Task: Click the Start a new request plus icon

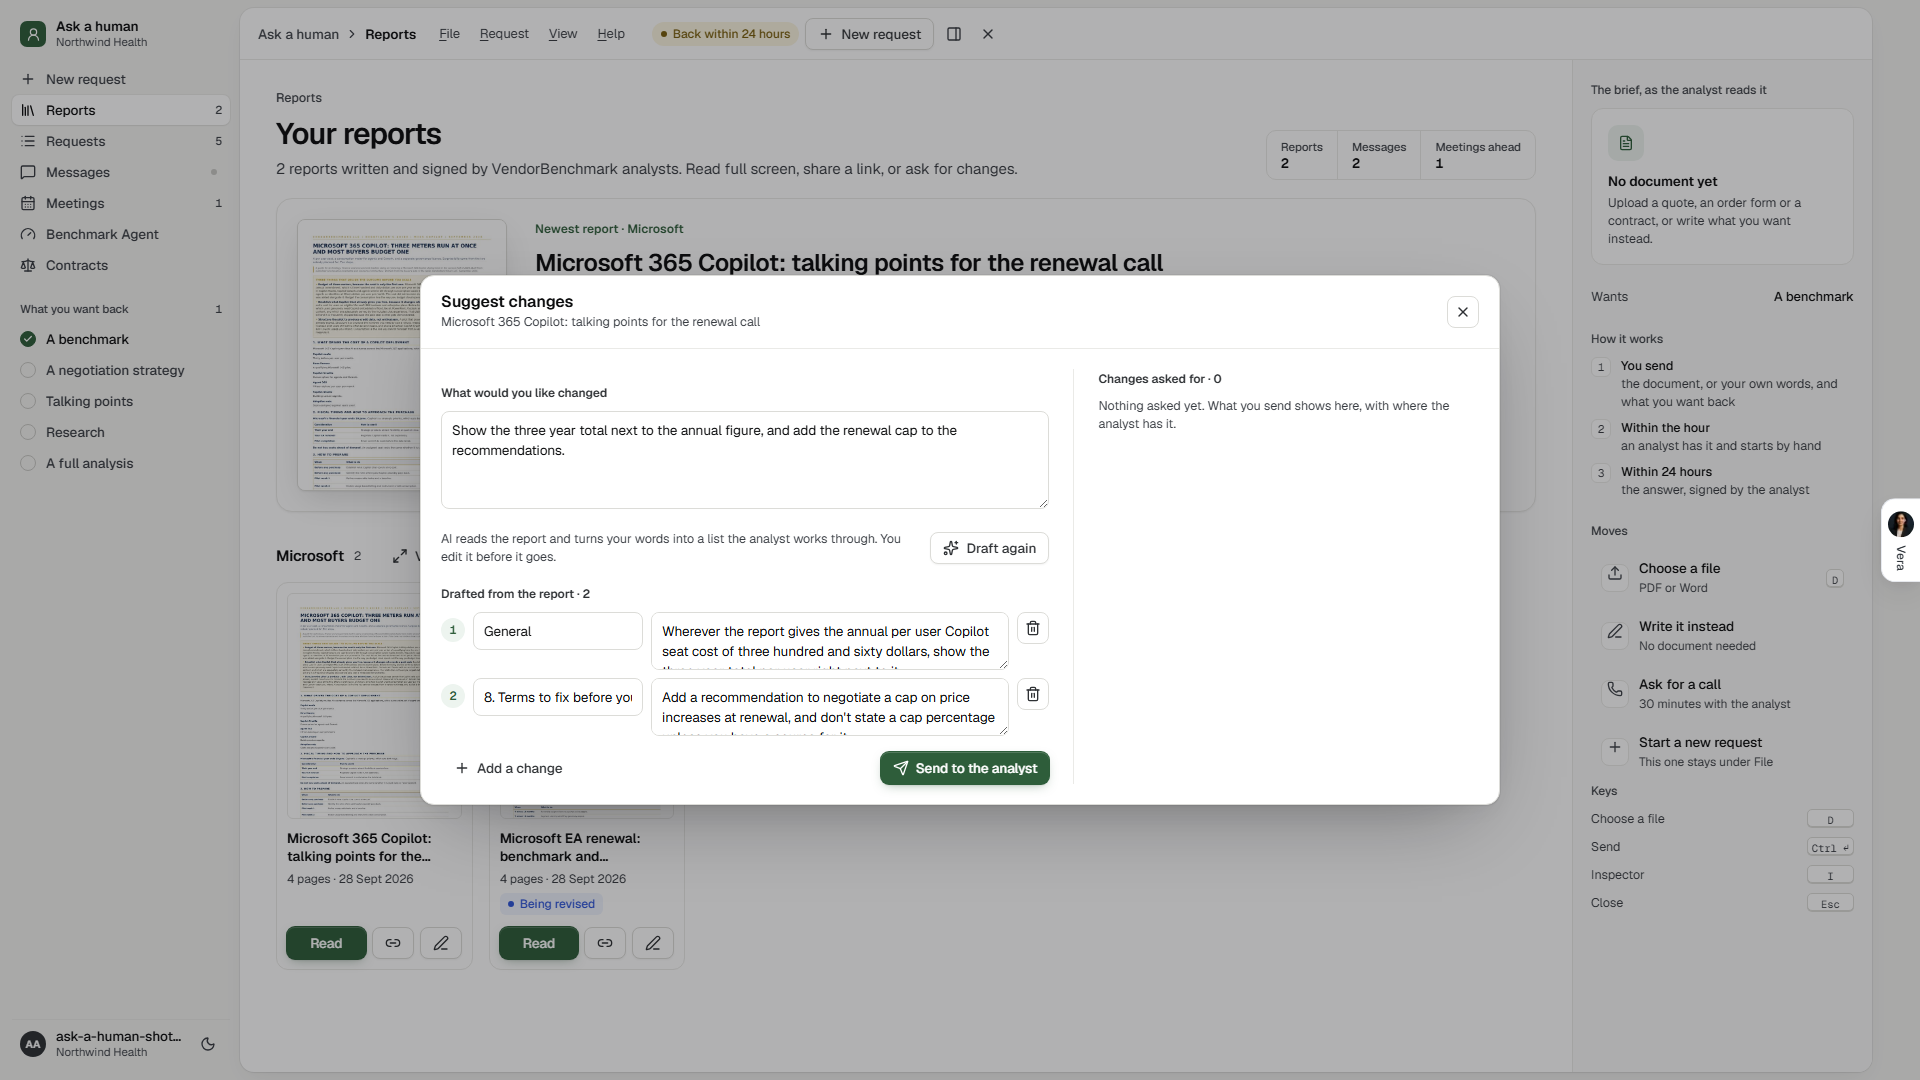Action: (x=1615, y=747)
